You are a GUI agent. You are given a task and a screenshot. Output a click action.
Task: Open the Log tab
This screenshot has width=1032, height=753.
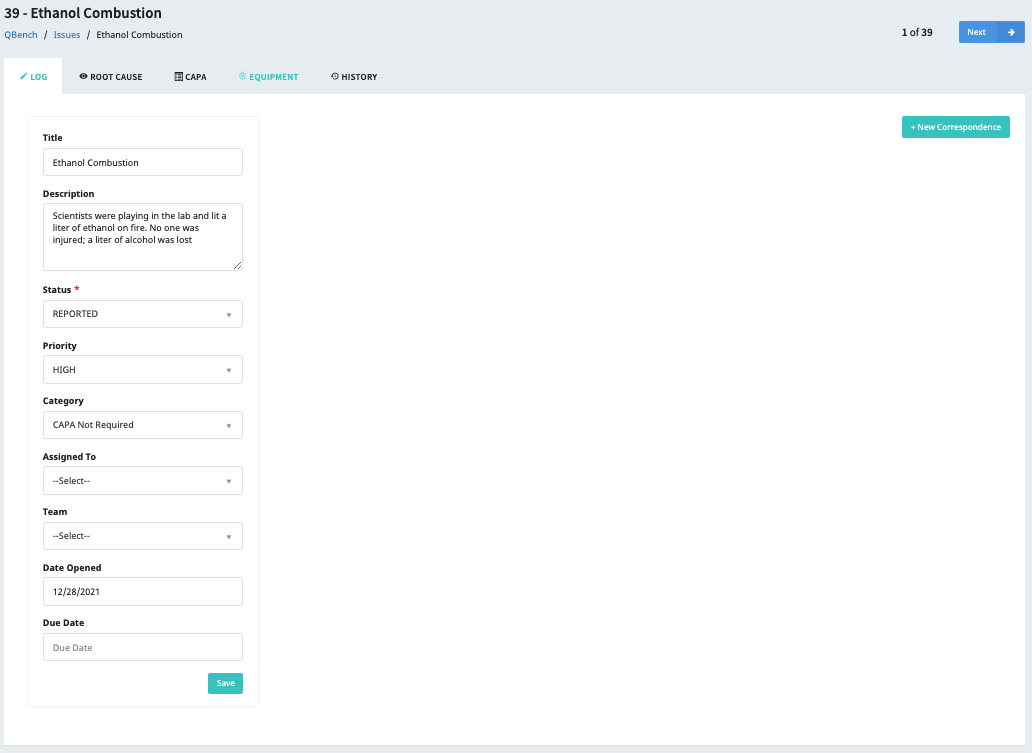pyautogui.click(x=33, y=76)
